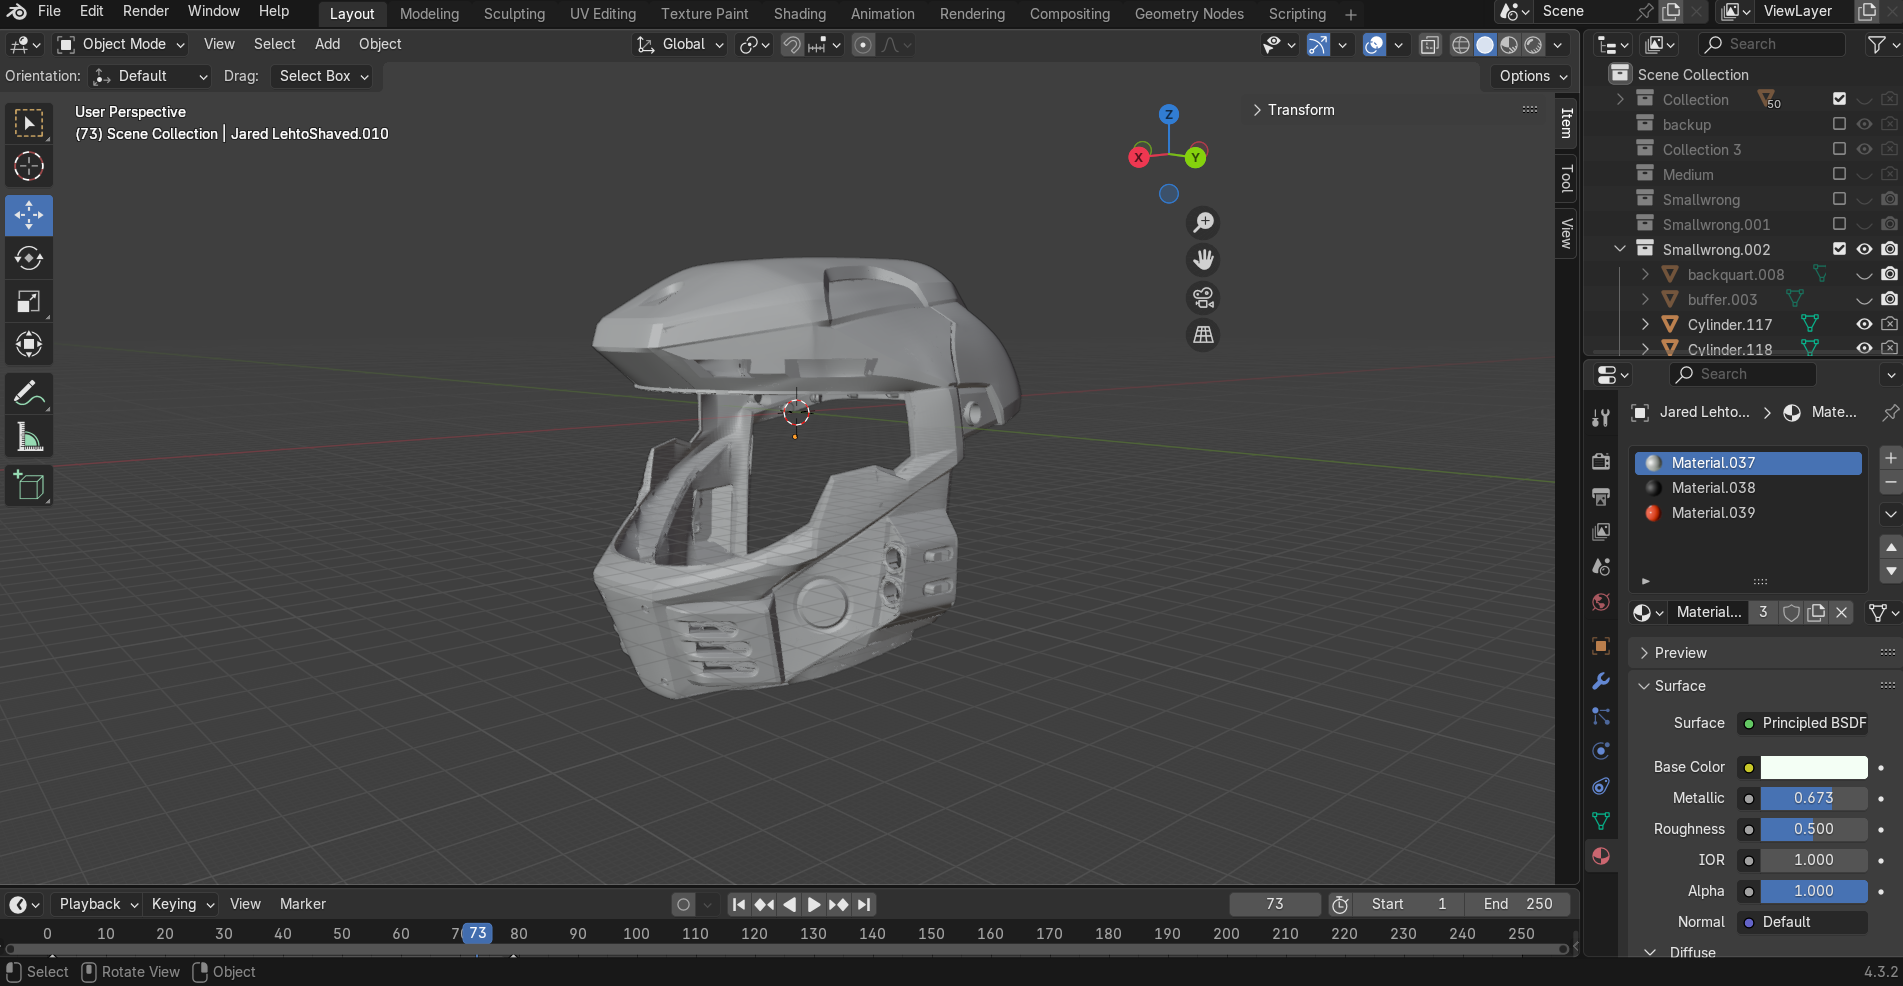The height and width of the screenshot is (986, 1903).
Task: Open the Modifiers wrench properties tab
Action: (x=1601, y=681)
